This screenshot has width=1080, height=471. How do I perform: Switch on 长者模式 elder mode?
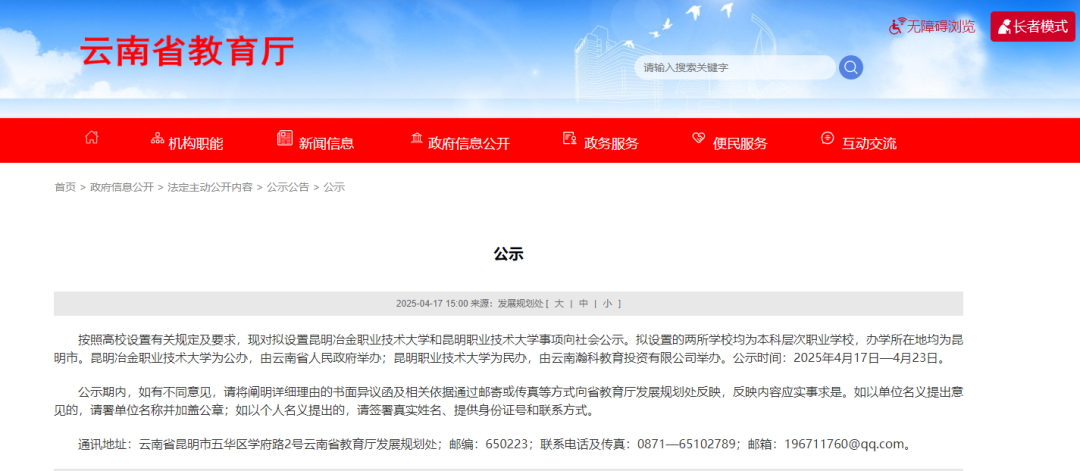point(1032,27)
